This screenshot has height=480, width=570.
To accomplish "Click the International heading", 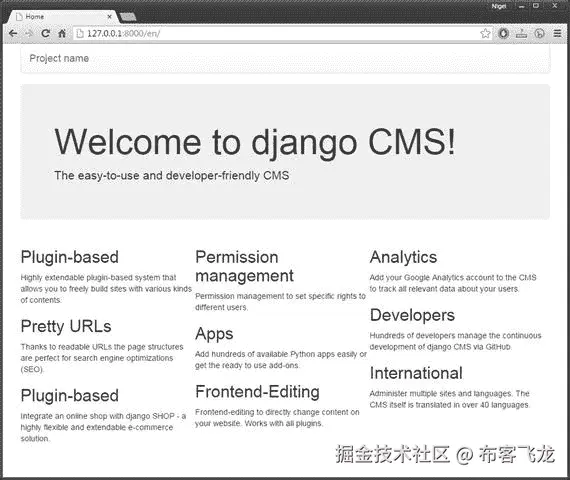I will (416, 373).
